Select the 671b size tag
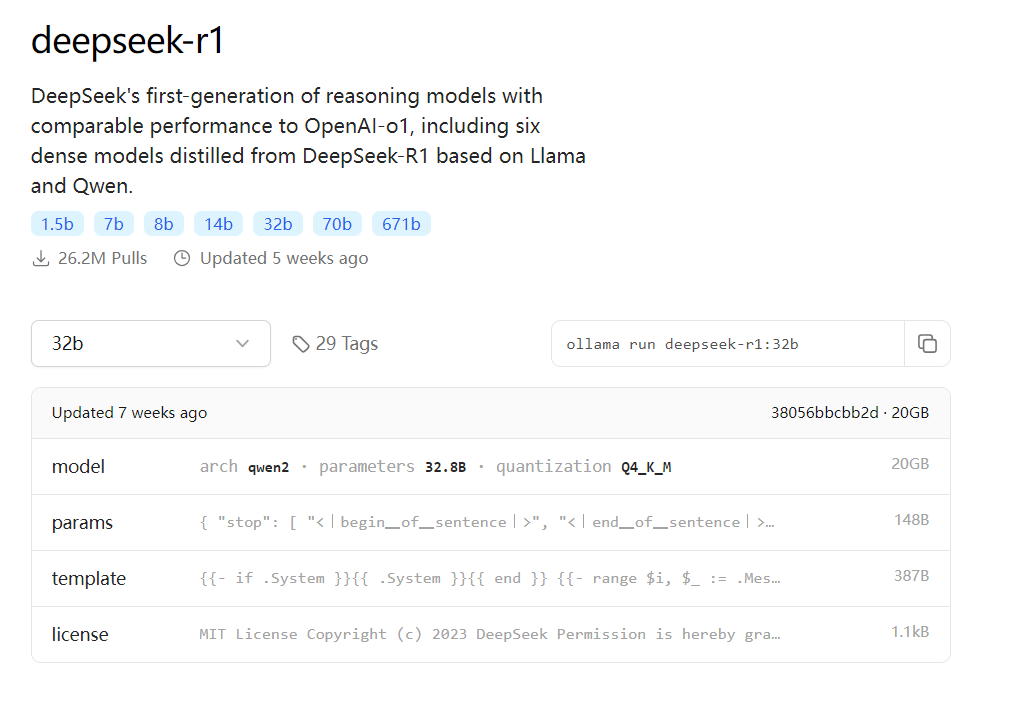 (401, 224)
